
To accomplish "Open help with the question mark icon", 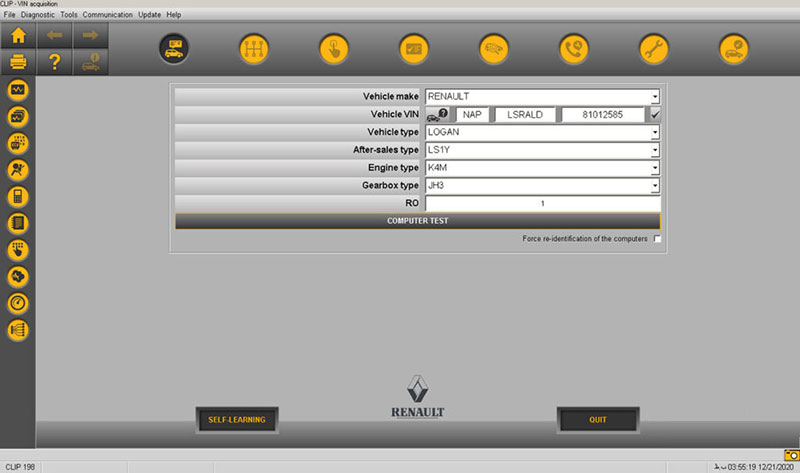I will point(54,62).
